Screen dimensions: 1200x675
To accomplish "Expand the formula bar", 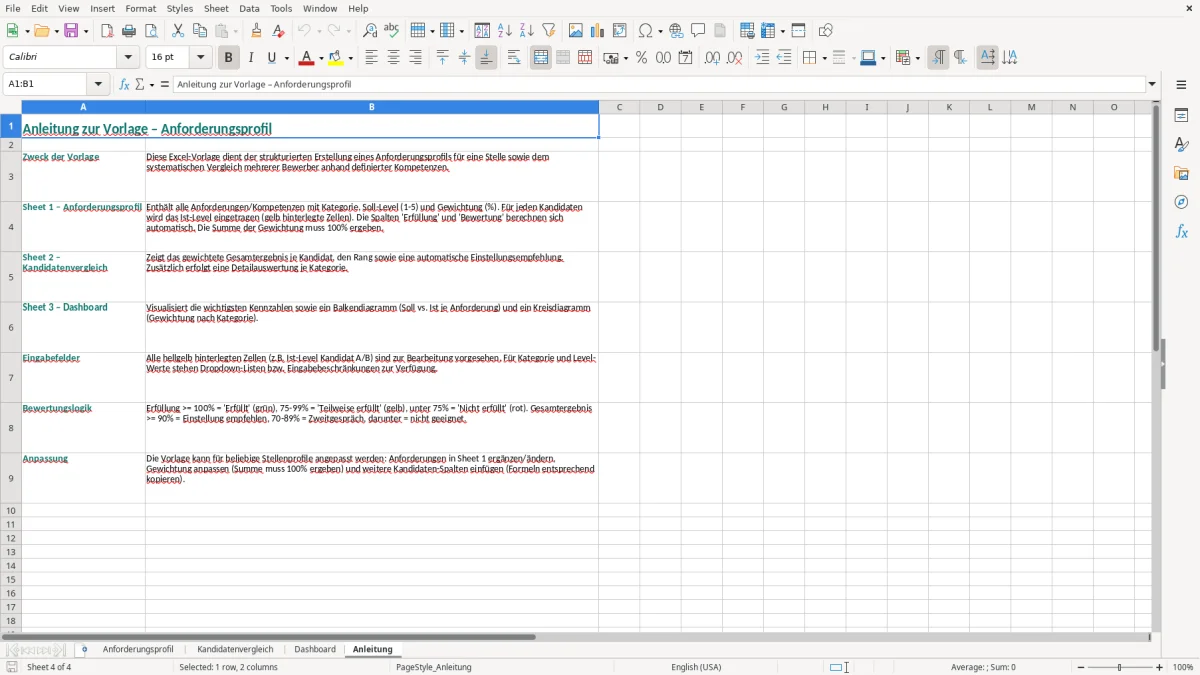I will (x=1152, y=85).
